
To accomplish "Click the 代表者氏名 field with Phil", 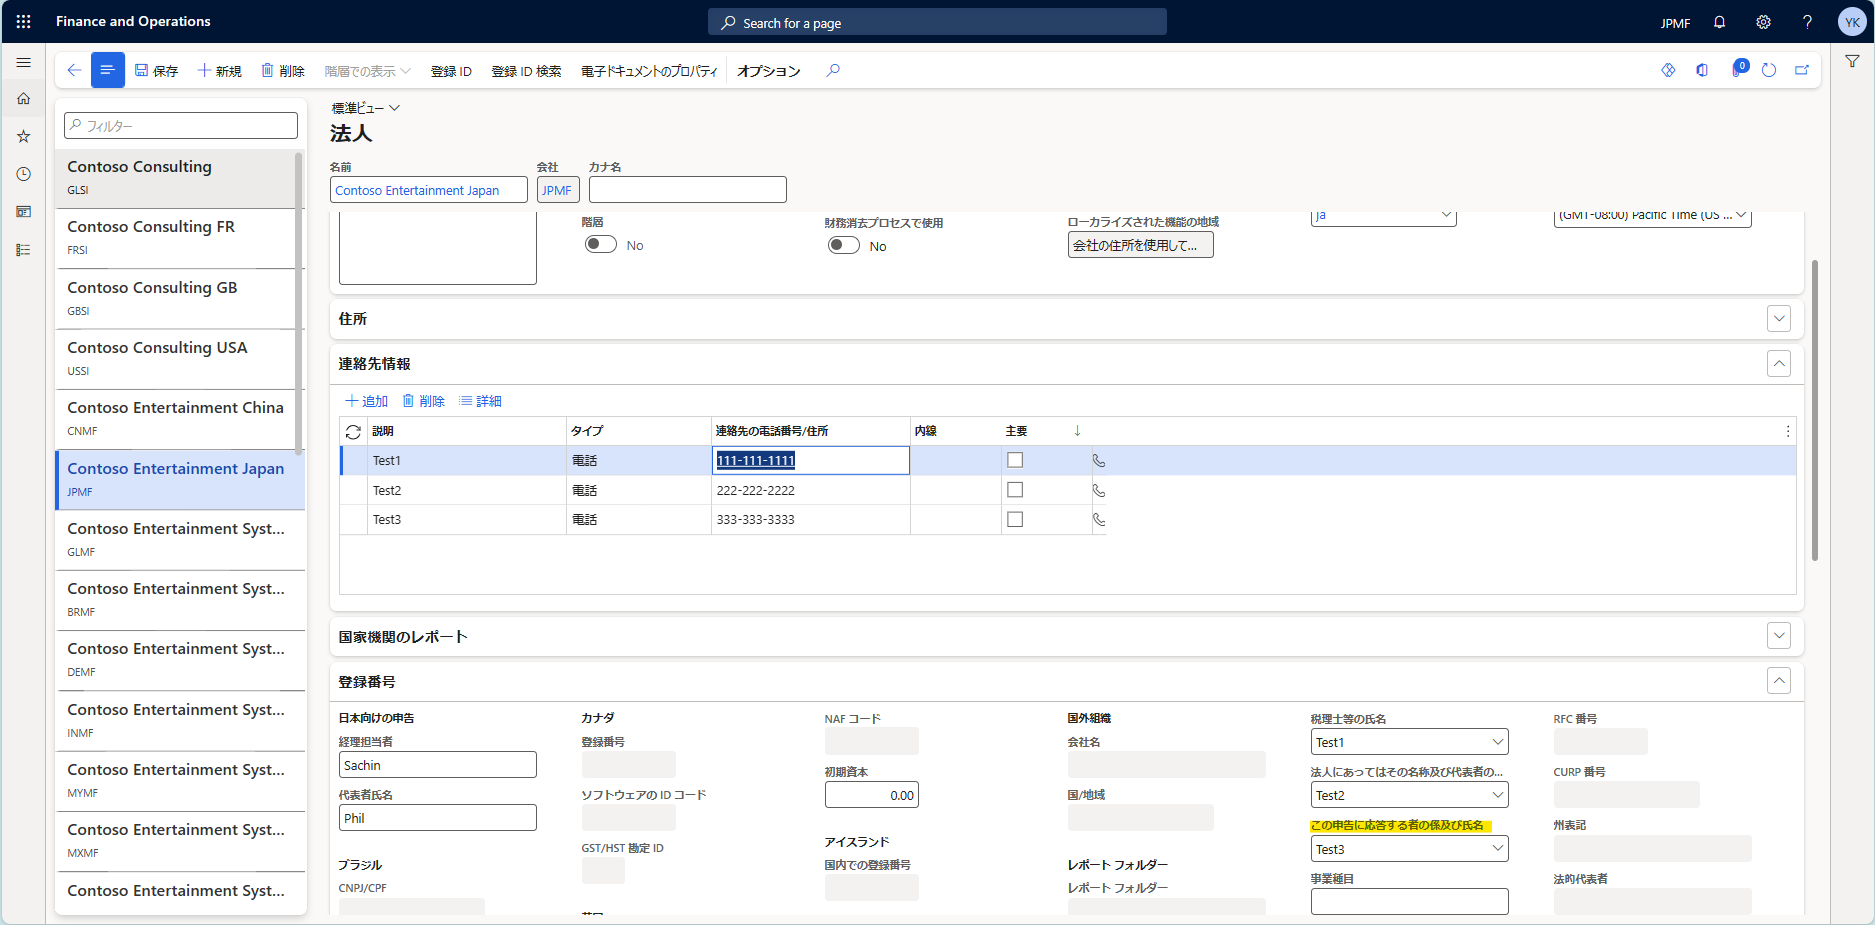I will click(438, 818).
